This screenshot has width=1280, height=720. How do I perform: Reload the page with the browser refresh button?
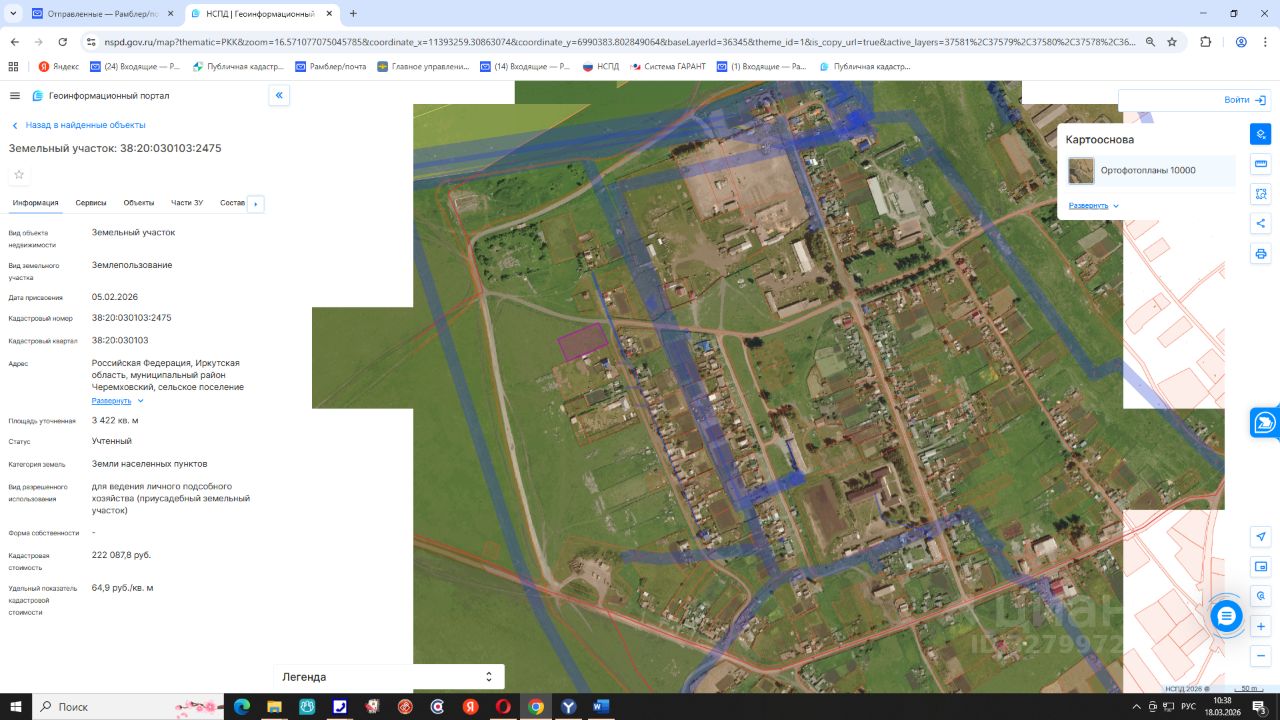click(x=63, y=42)
